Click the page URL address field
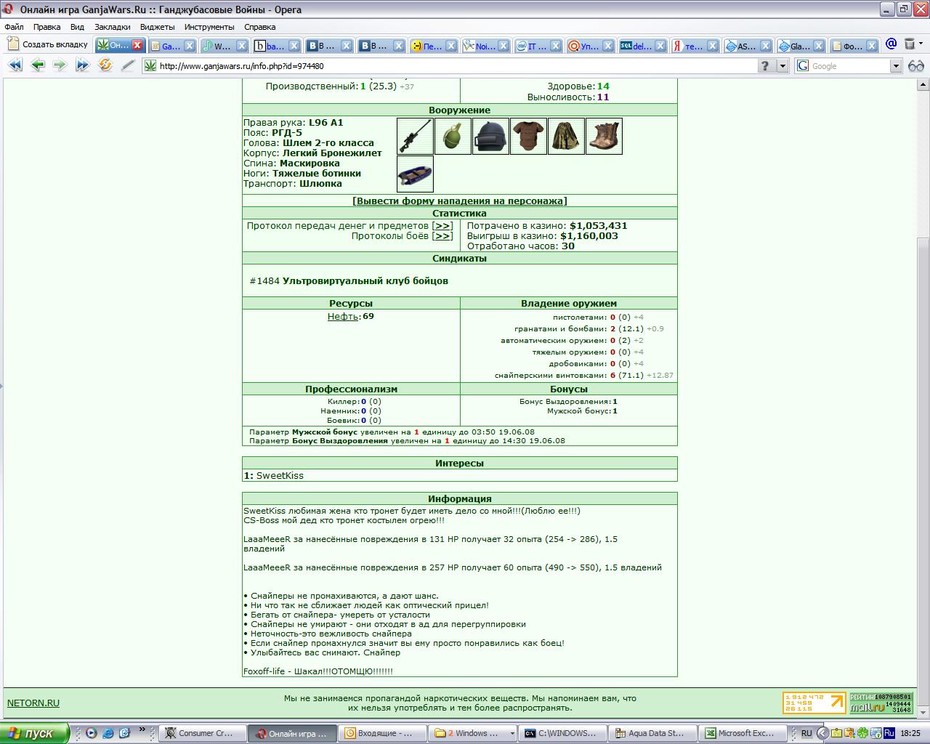The height and width of the screenshot is (744, 930). click(451, 66)
